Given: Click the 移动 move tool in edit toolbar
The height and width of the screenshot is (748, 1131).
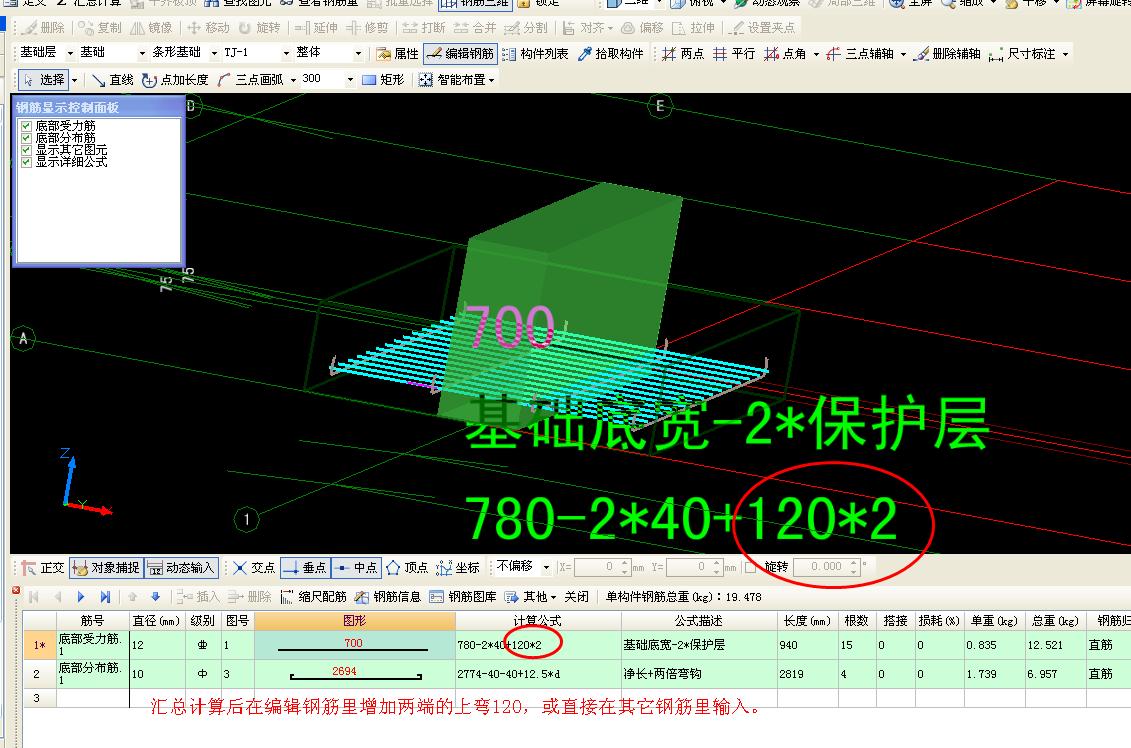Looking at the screenshot, I should click(x=208, y=27).
